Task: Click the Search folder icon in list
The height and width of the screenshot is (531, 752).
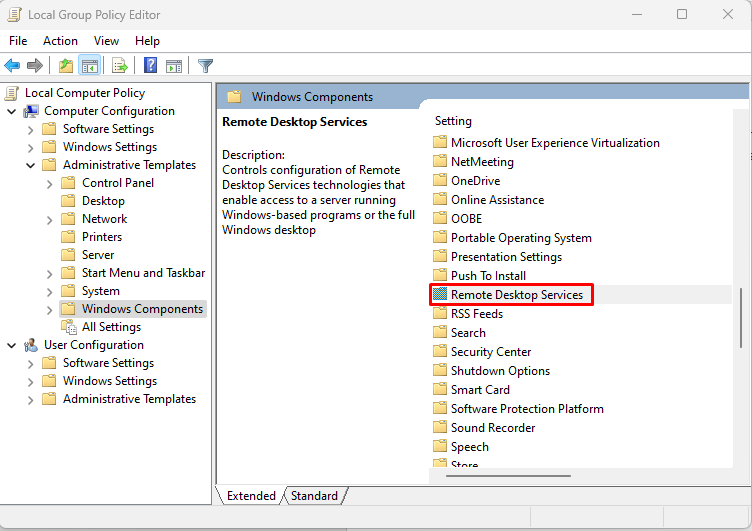Action: (440, 332)
